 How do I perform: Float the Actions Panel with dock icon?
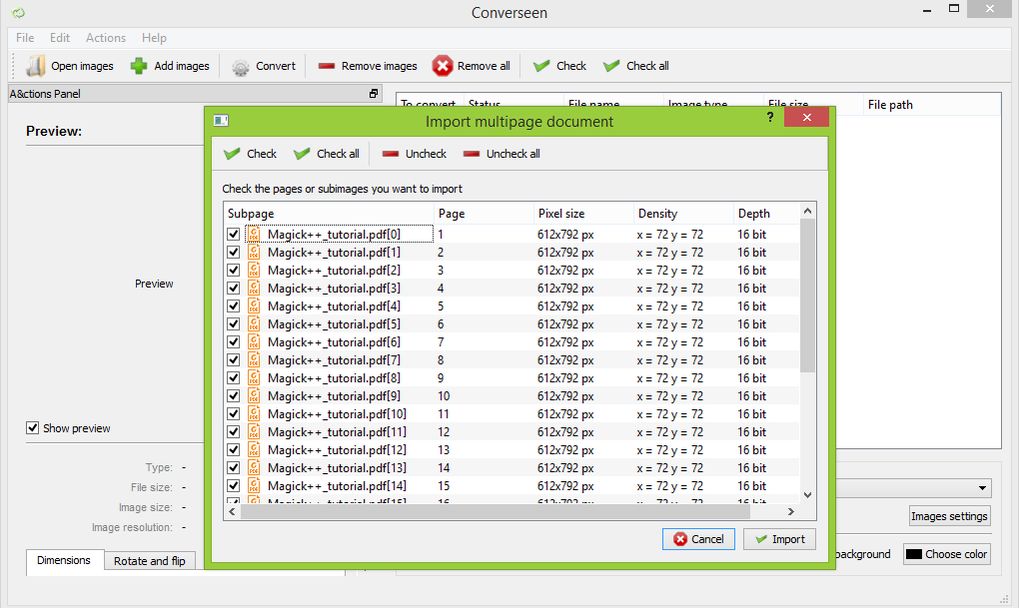(374, 94)
